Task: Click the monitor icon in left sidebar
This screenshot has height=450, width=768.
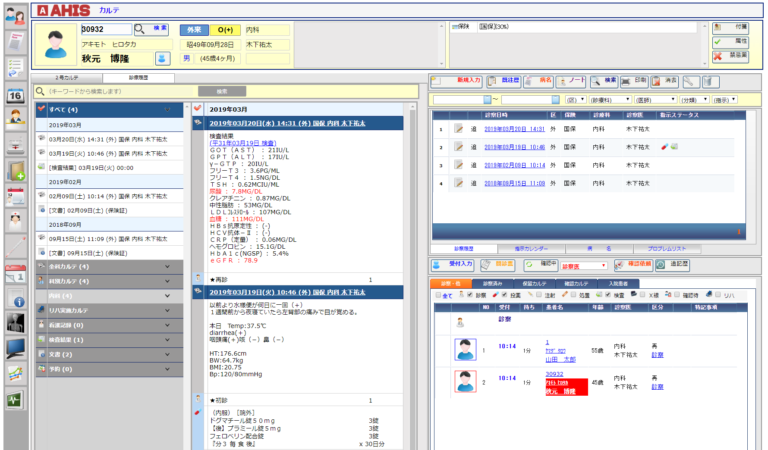Action: 15,348
